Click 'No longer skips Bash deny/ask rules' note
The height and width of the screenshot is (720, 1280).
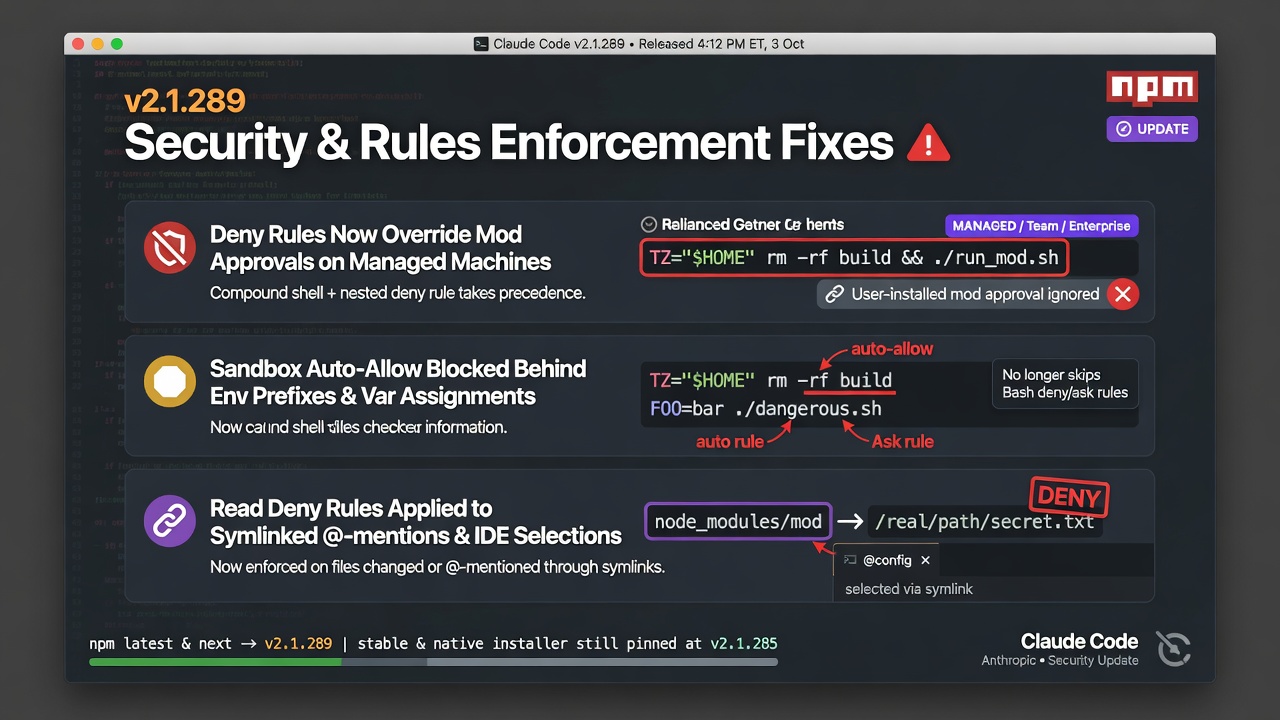(x=1065, y=383)
